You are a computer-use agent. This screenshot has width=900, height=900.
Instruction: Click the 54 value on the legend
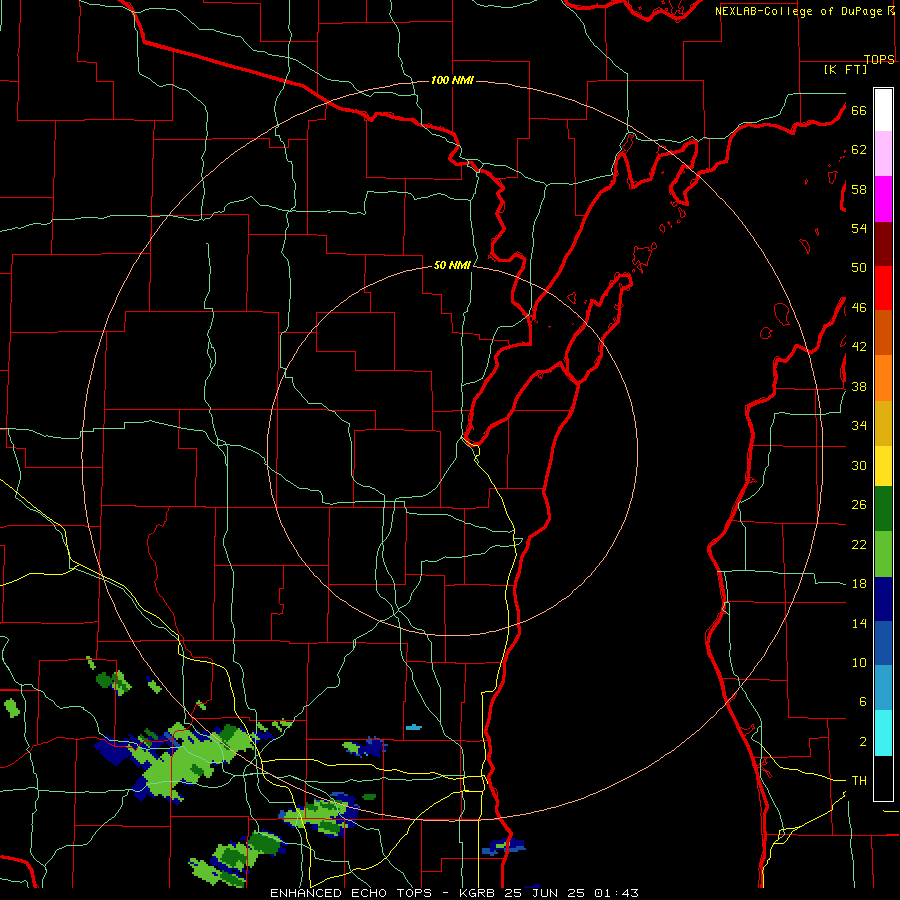[x=859, y=228]
